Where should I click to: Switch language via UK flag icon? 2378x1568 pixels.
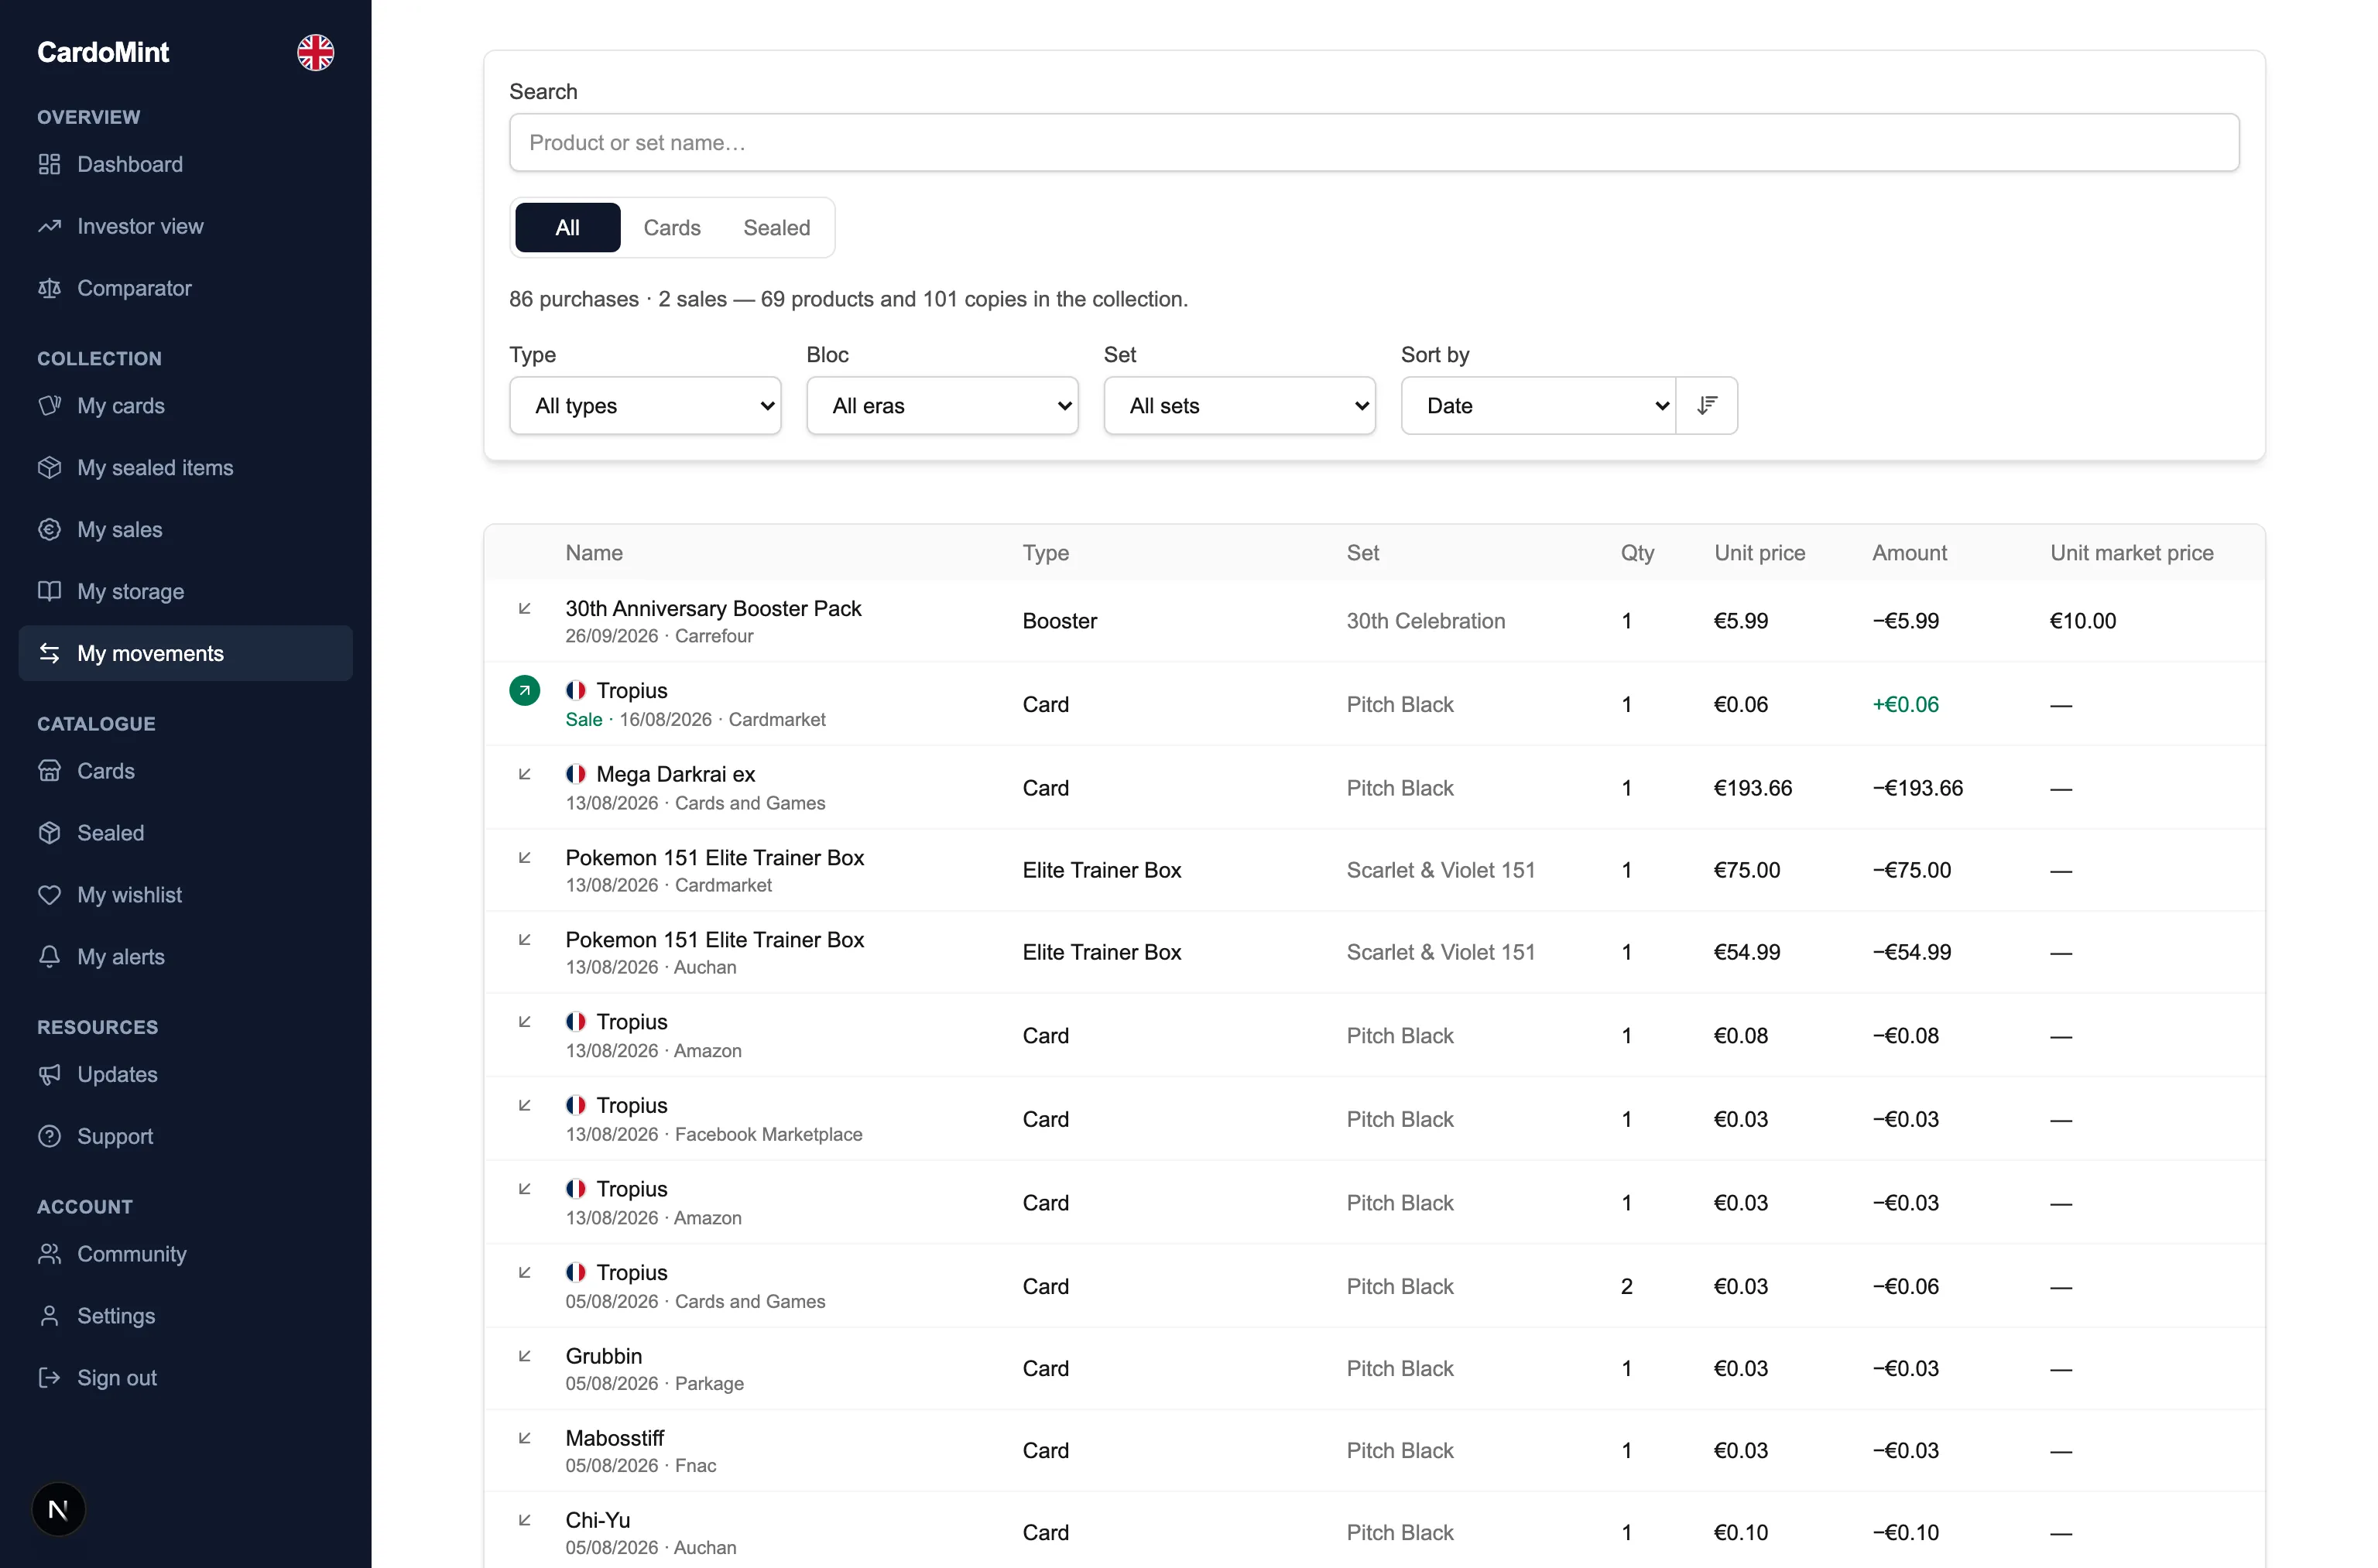pyautogui.click(x=315, y=52)
